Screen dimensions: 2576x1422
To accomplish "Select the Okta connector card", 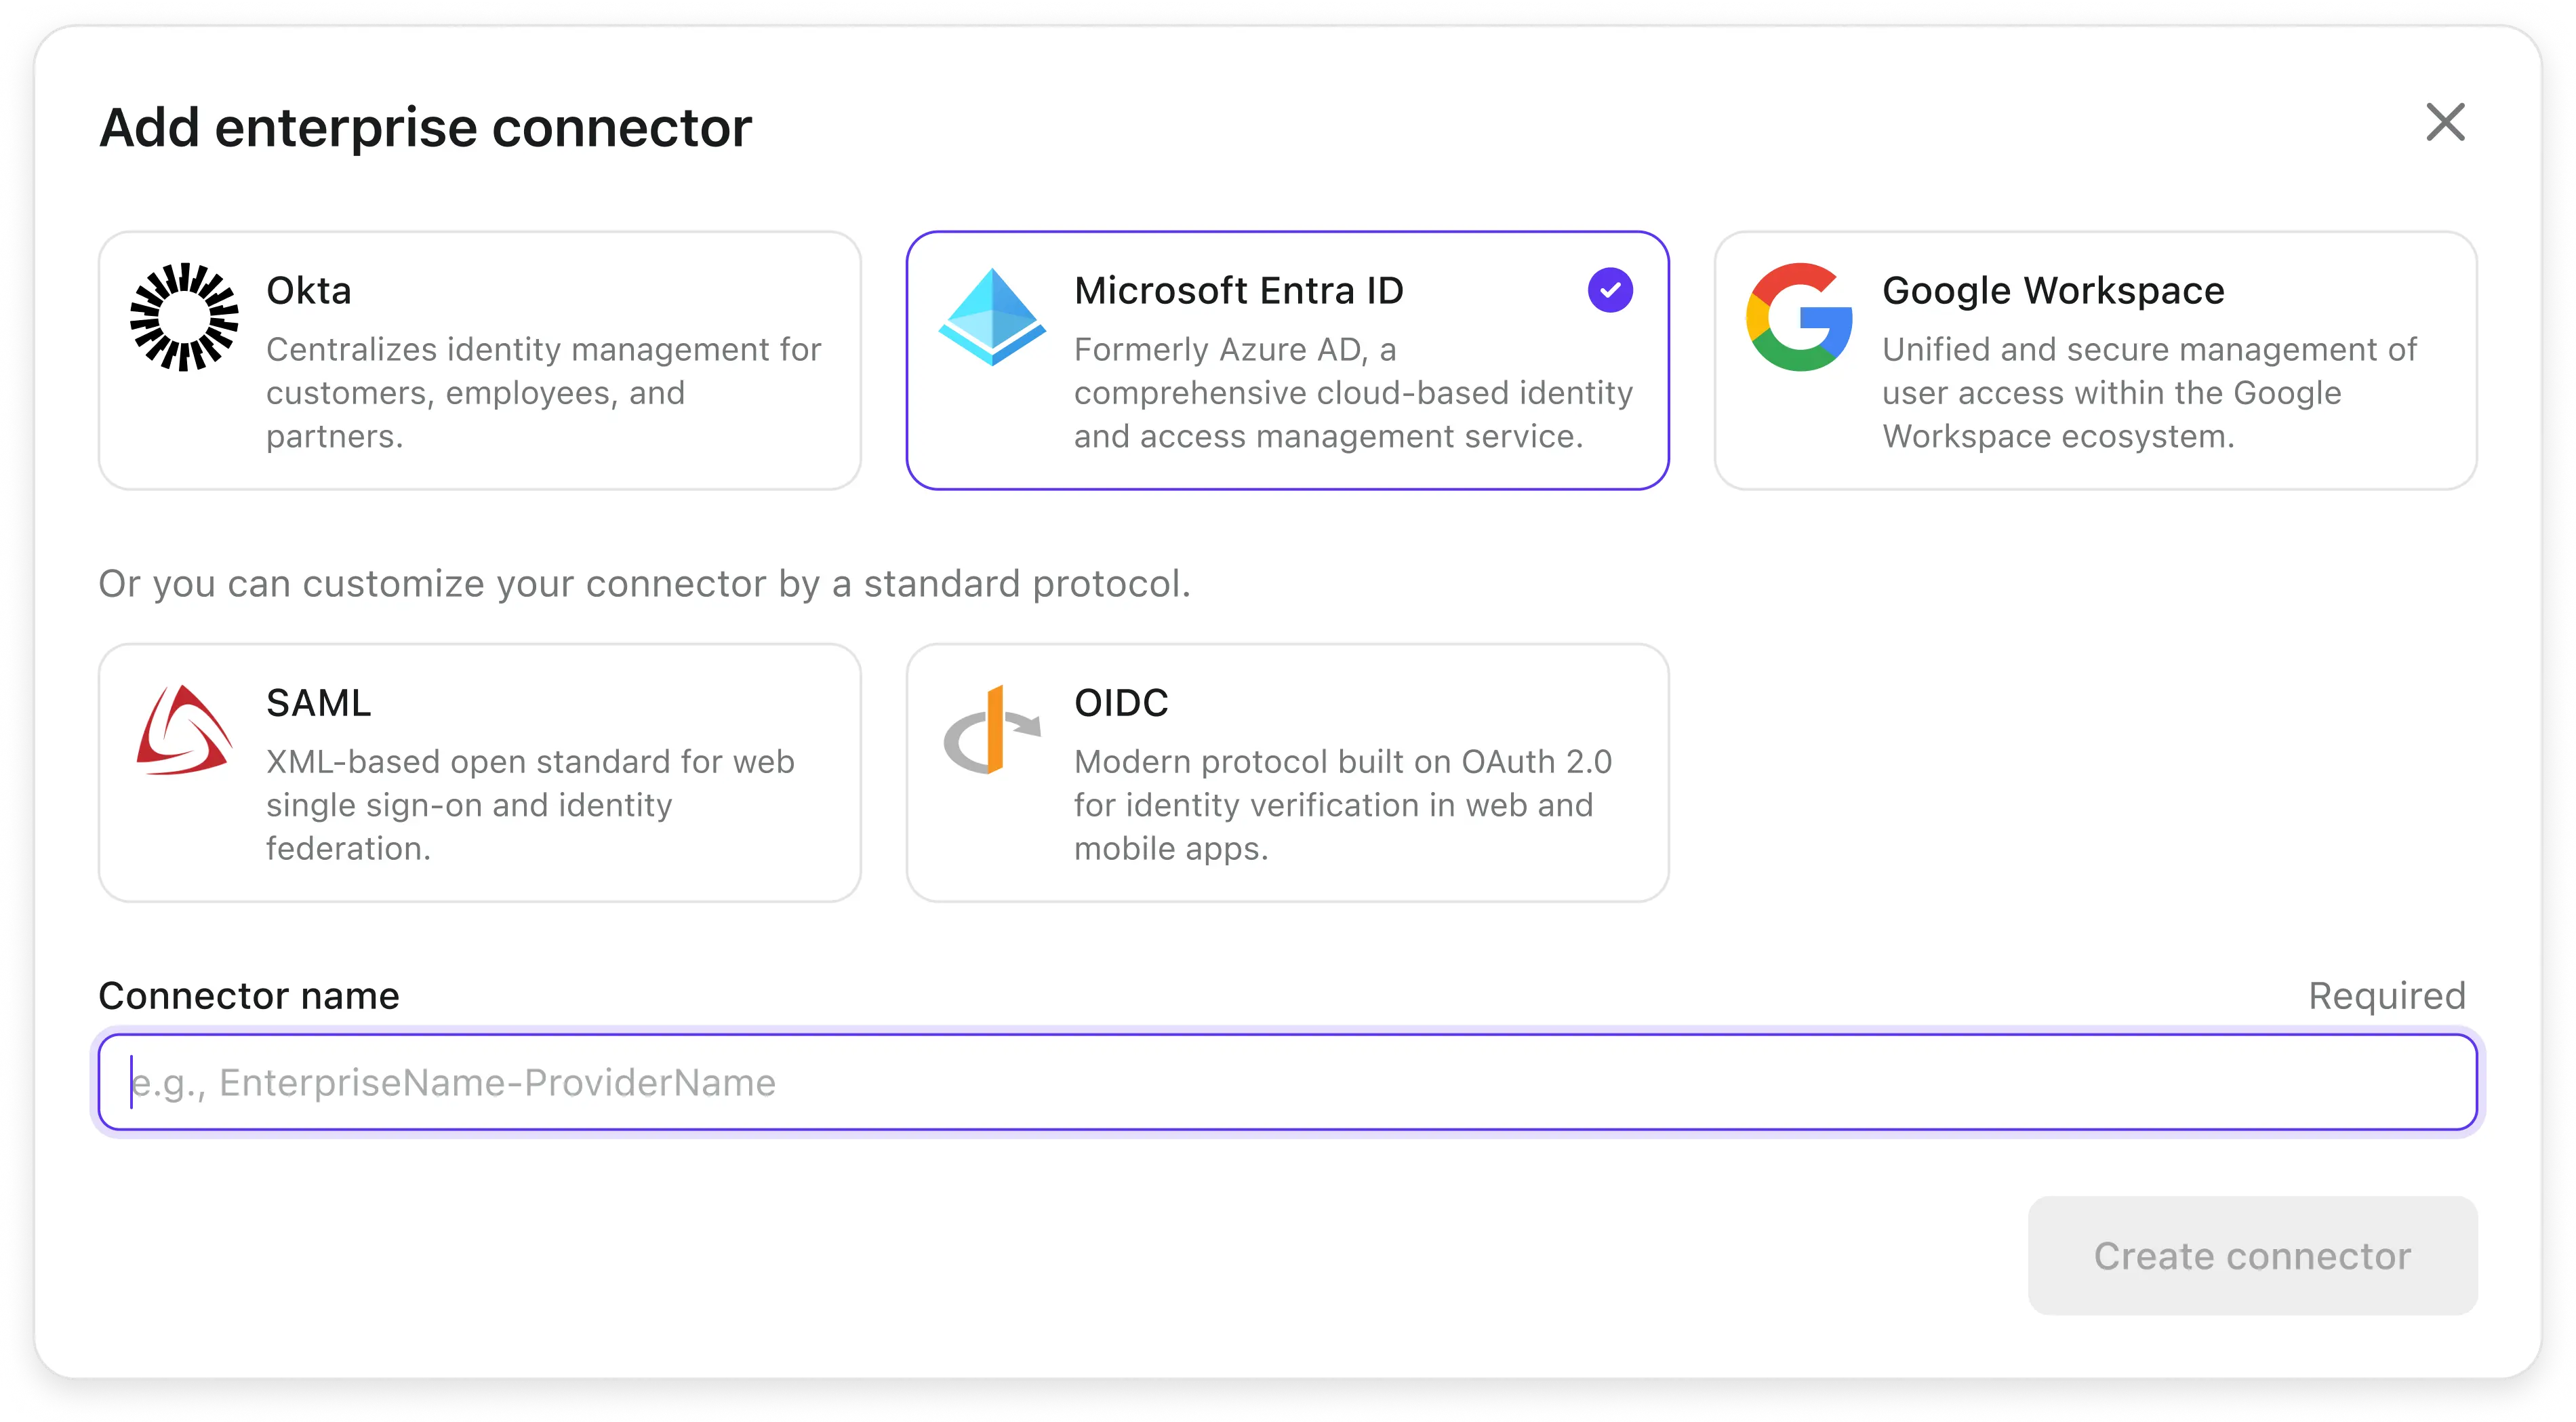I will 480,360.
